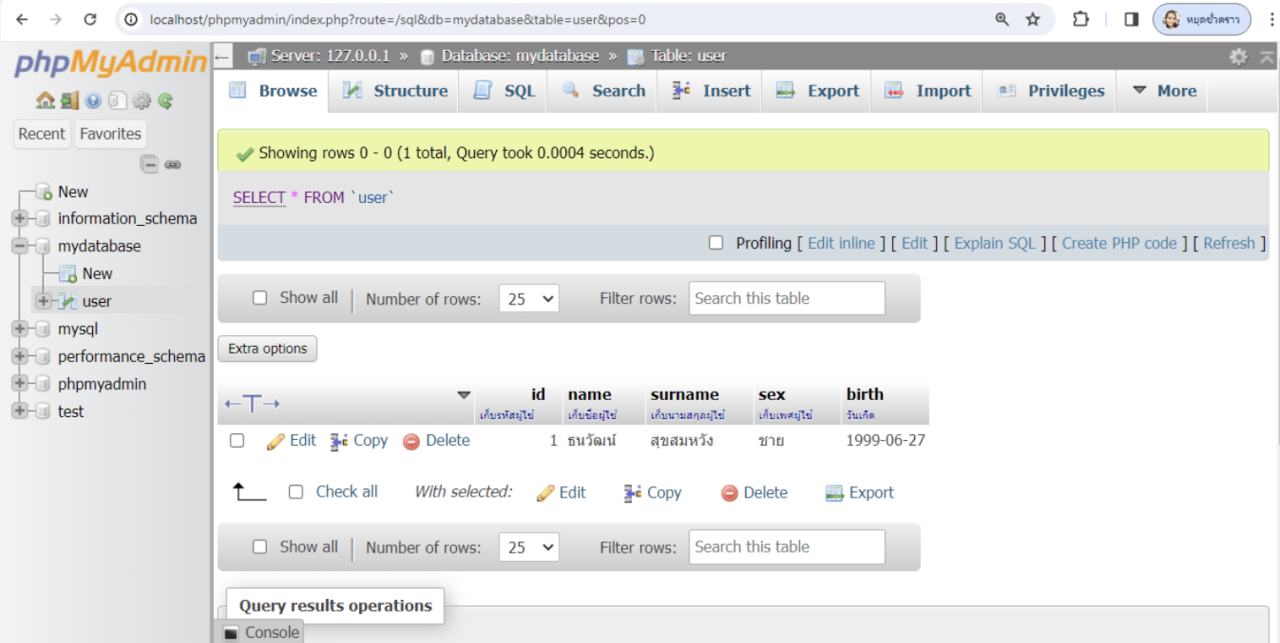
Task: Select the row 1 checkbox
Action: pos(237,441)
